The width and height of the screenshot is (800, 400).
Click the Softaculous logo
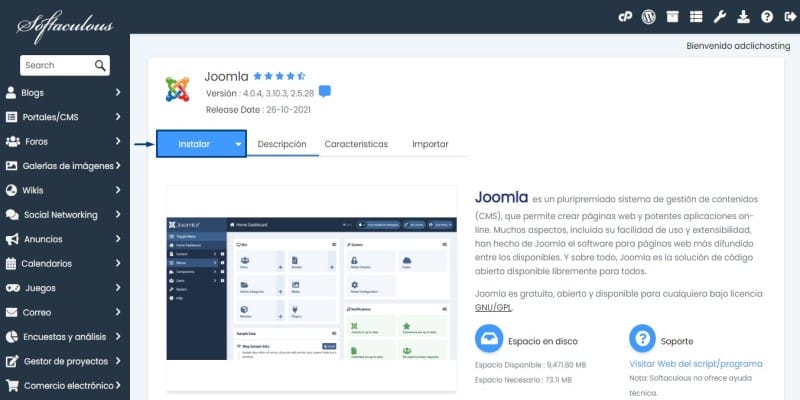[64, 26]
